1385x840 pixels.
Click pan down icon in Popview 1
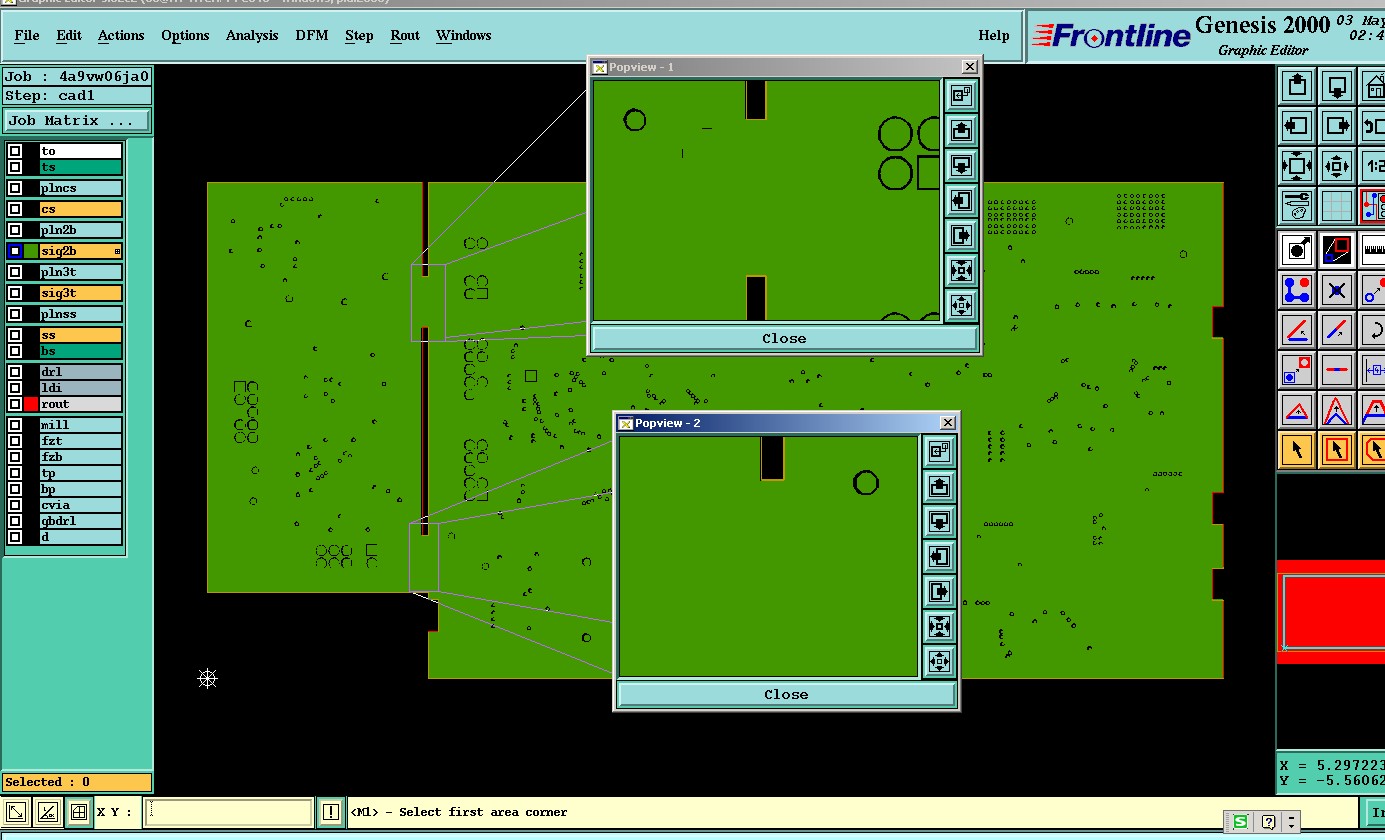[961, 165]
